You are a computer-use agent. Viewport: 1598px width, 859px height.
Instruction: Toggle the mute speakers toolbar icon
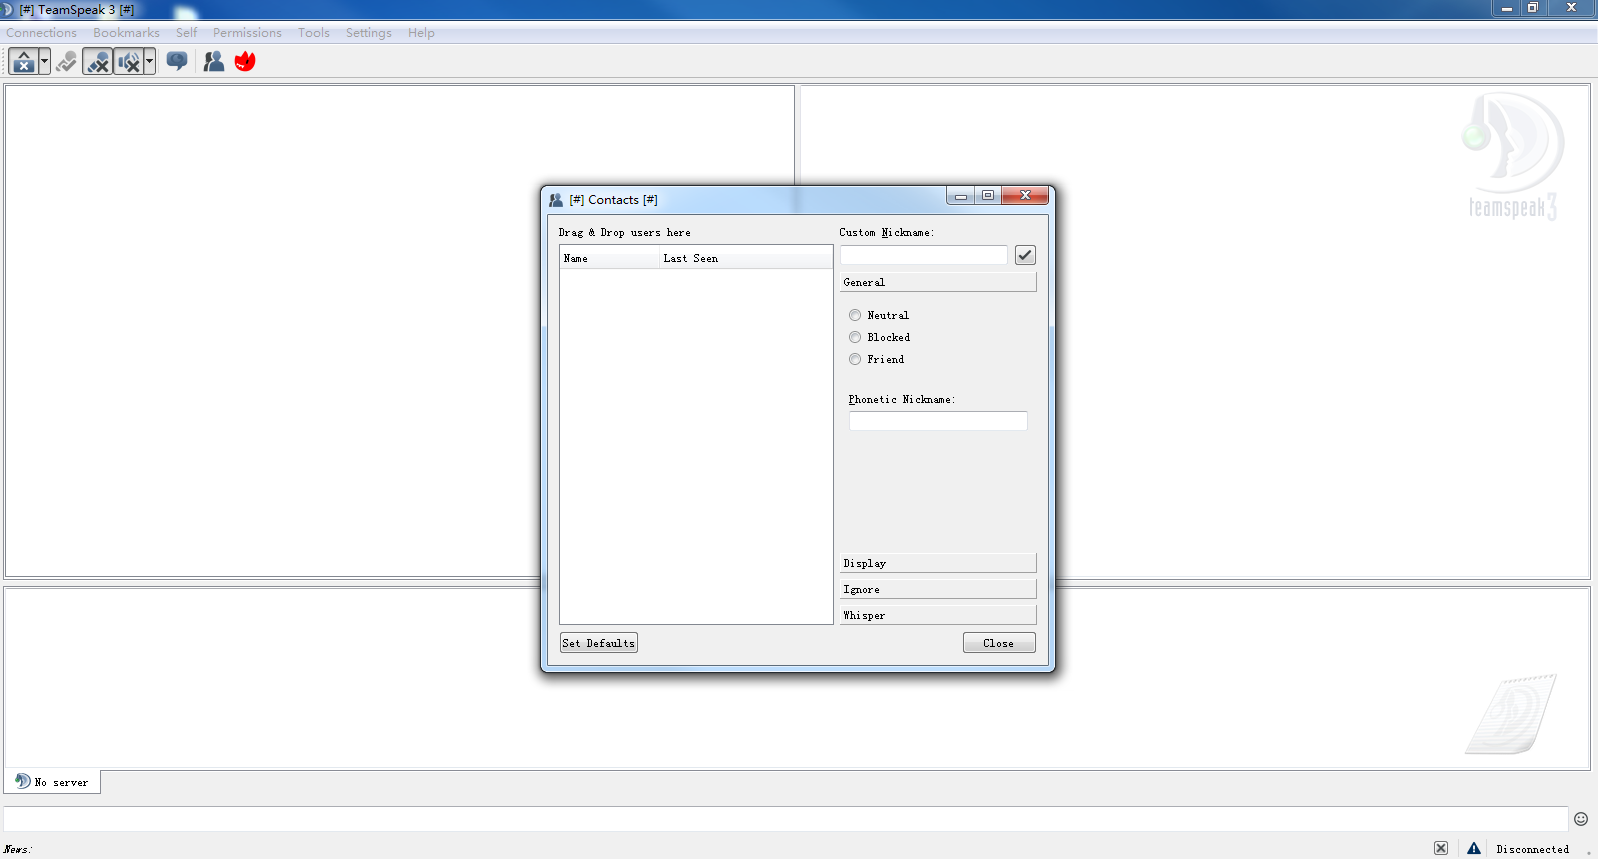coord(128,62)
